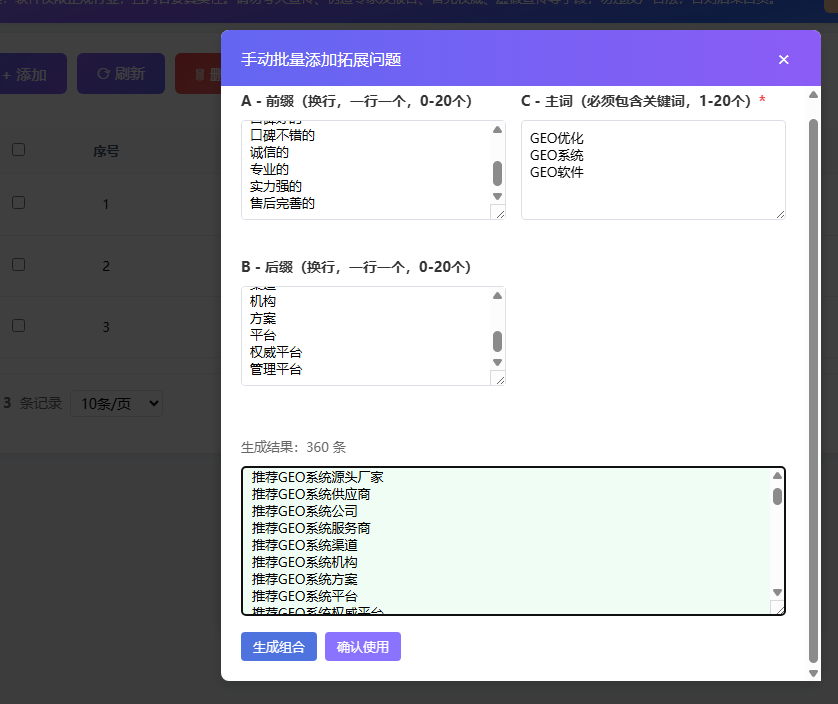
Task: Click result line 推荐GEO系统平台
Action: [x=305, y=597]
